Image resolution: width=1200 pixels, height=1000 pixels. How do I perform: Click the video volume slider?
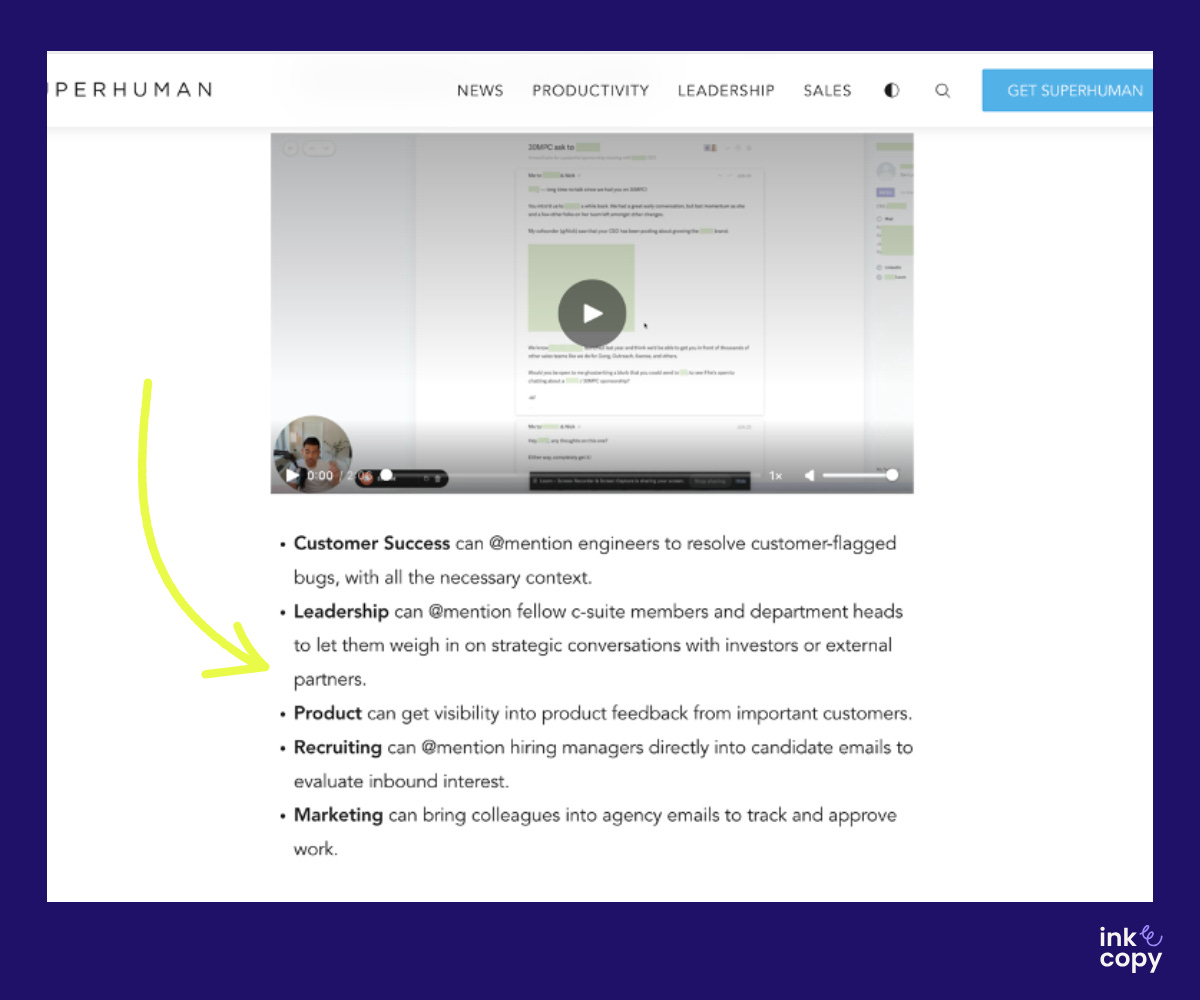coord(860,475)
